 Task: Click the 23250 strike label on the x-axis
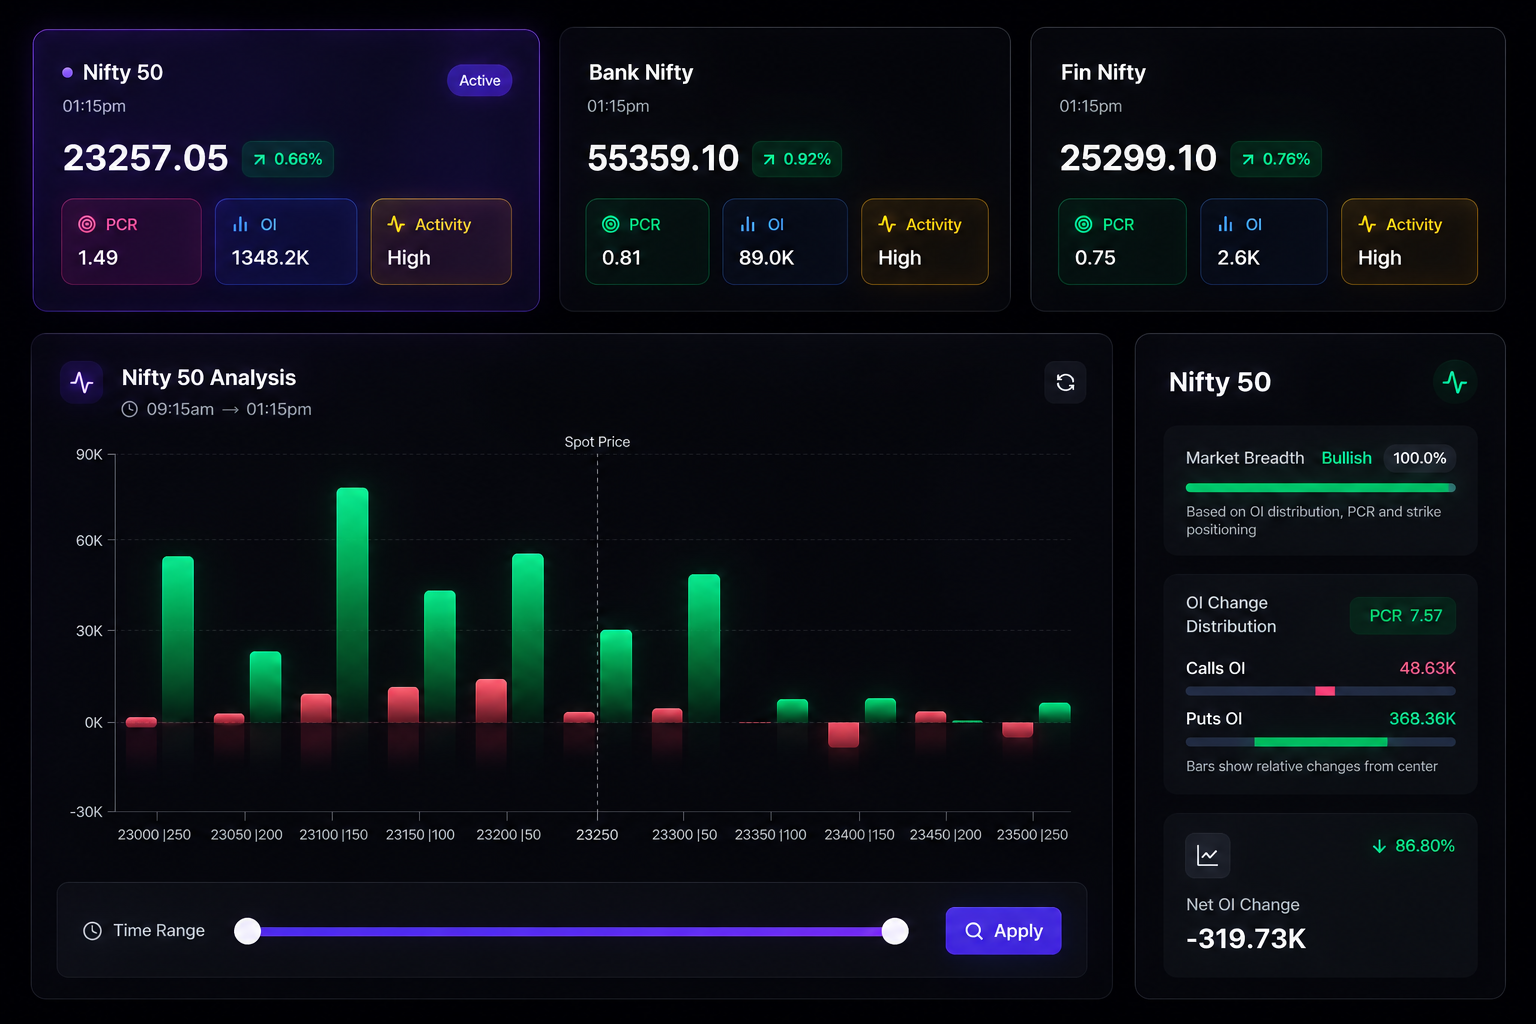click(x=597, y=835)
